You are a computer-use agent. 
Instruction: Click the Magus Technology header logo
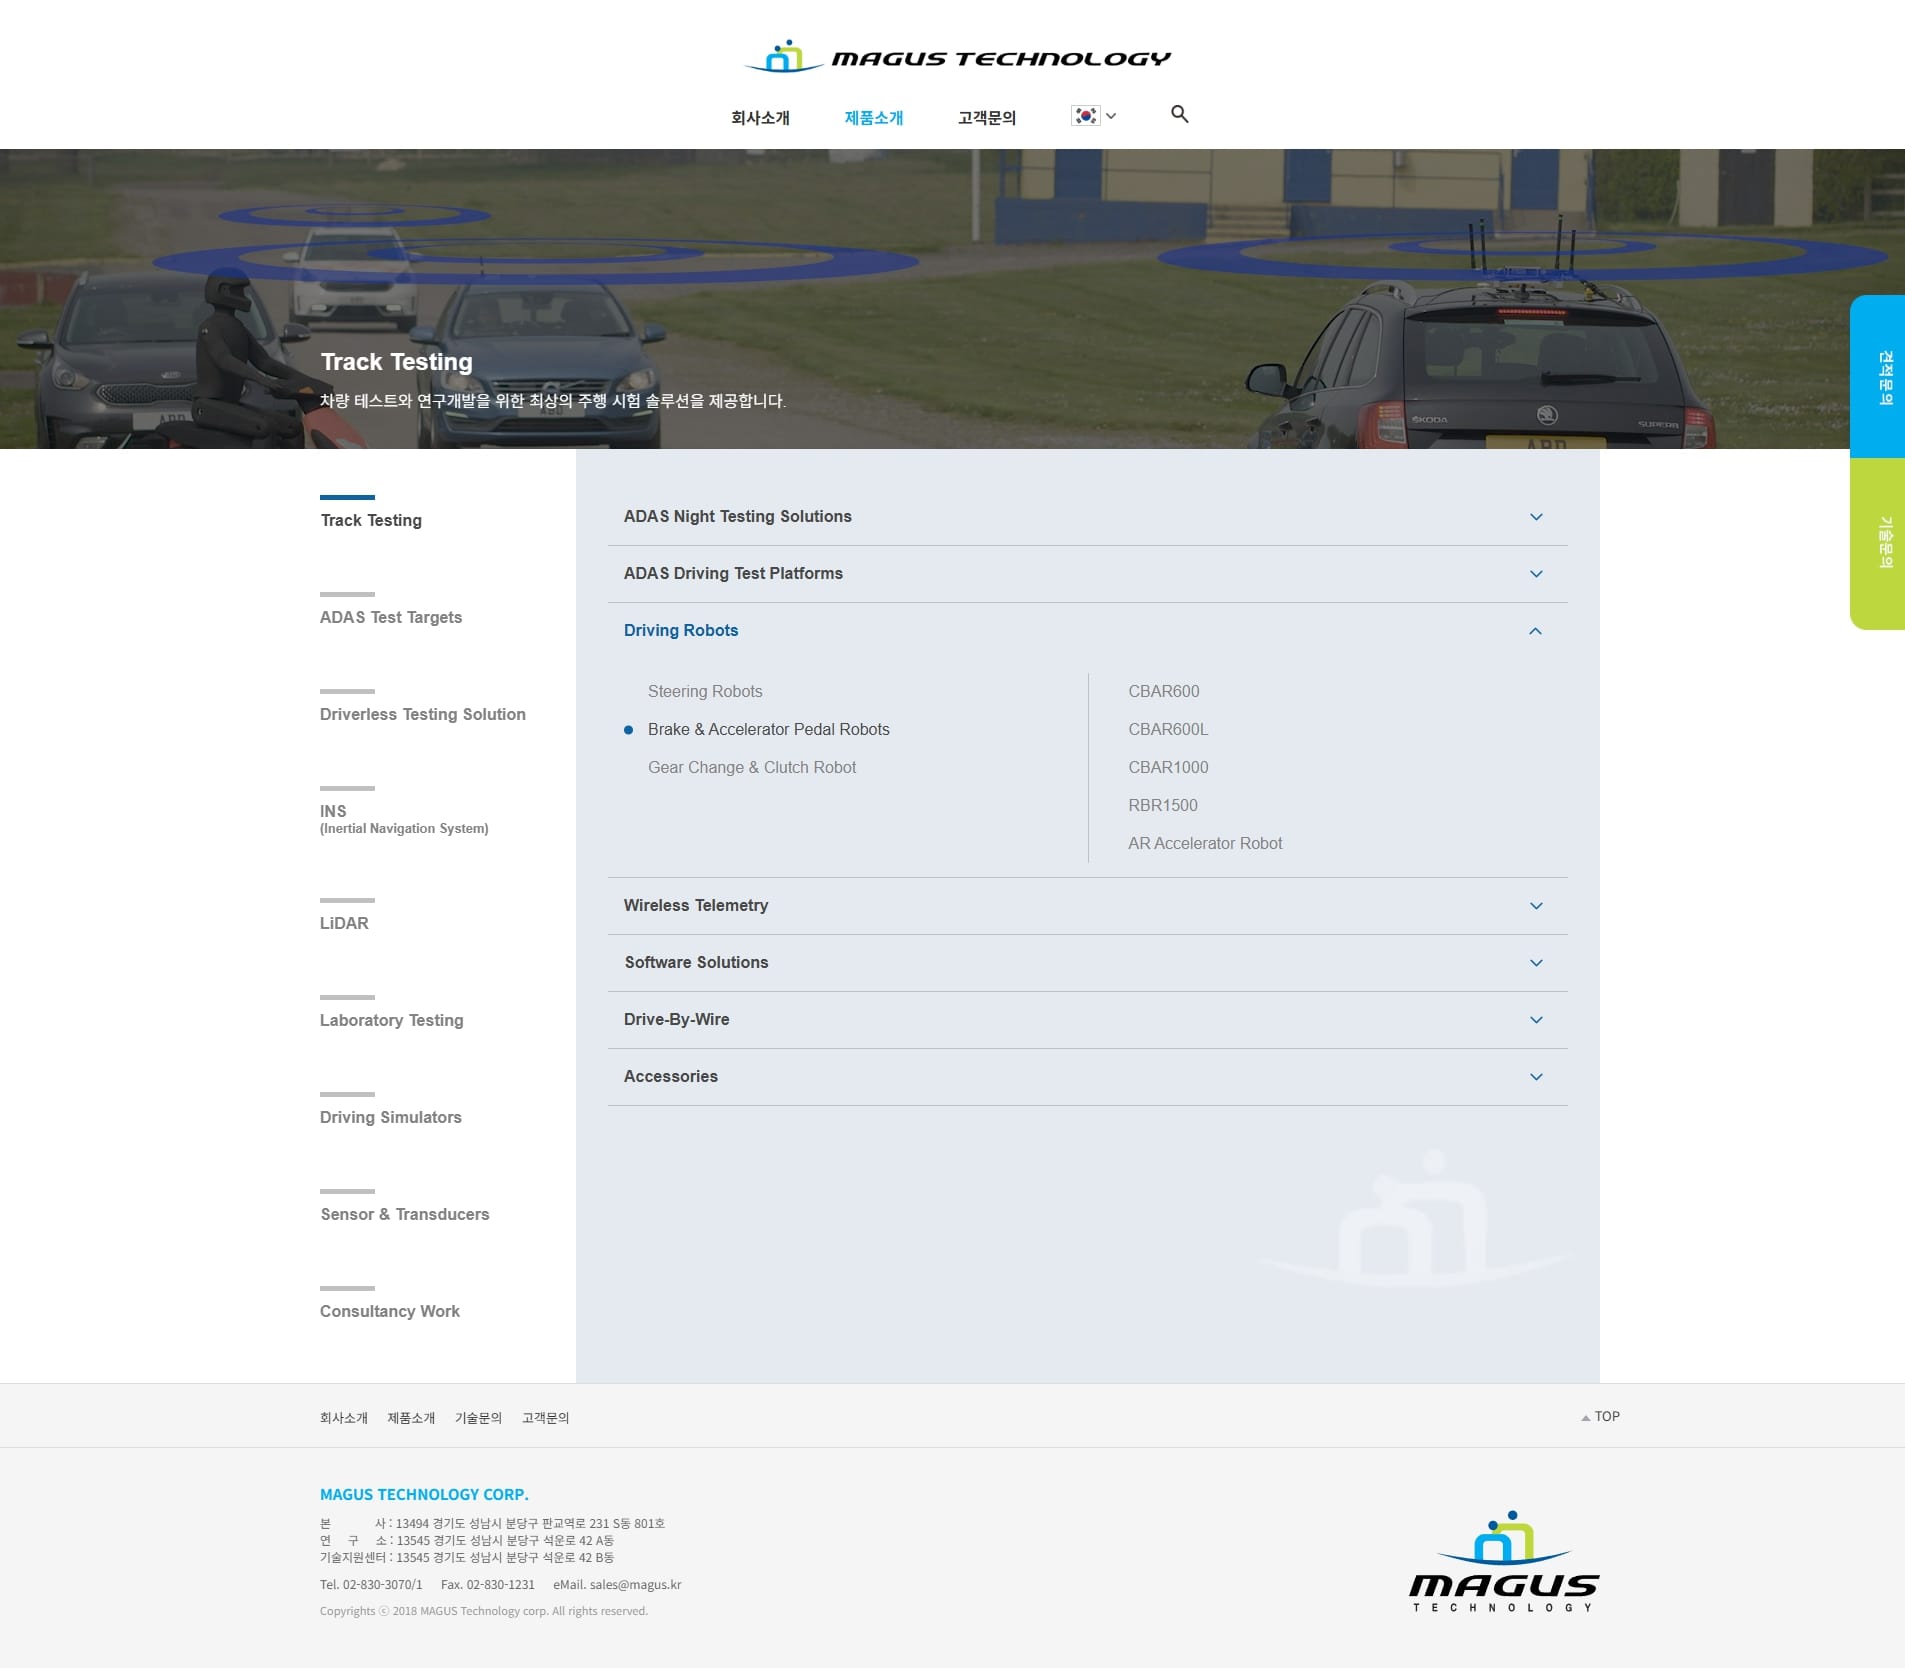956,58
